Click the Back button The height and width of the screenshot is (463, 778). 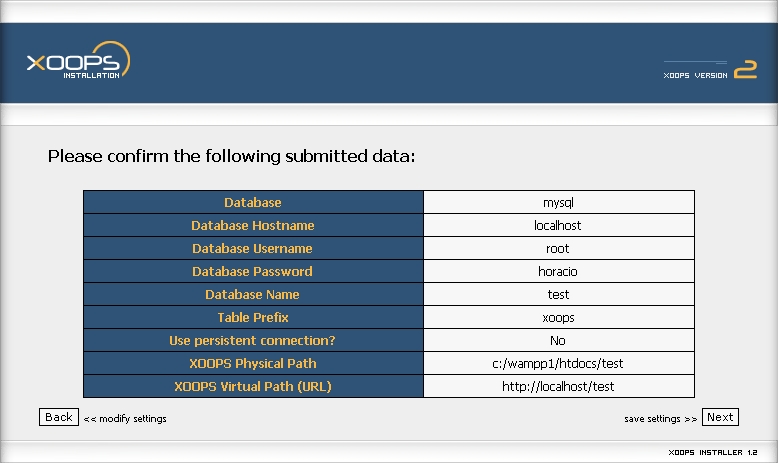[59, 417]
